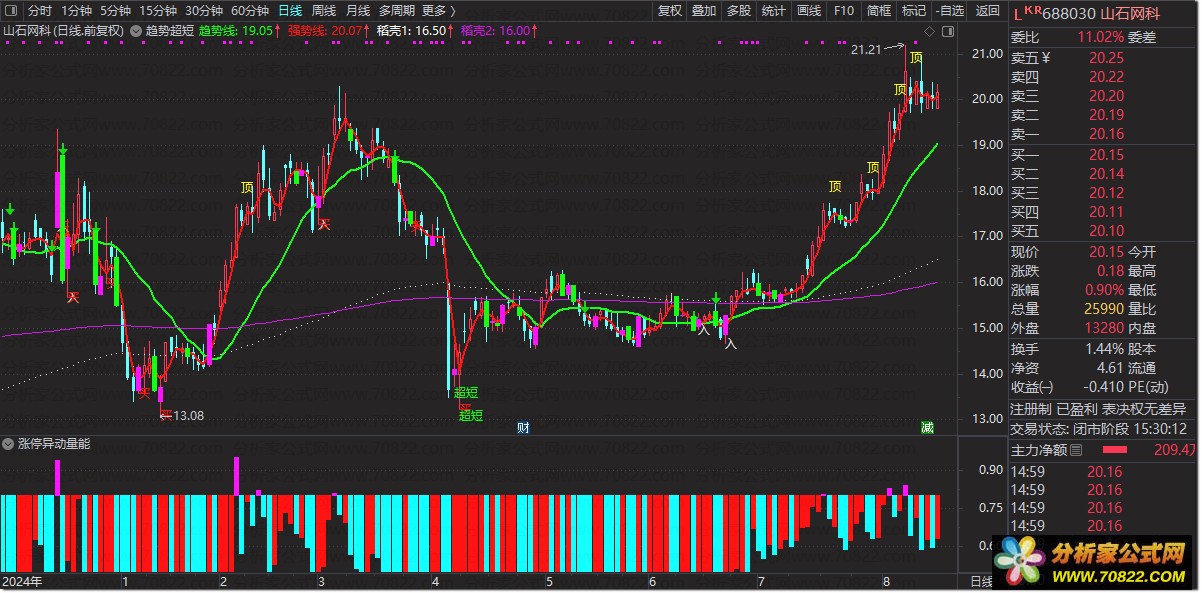Viewport: 1202px width, 593px height.
Task: Open the 标记 mark menu
Action: pyautogui.click(x=914, y=11)
